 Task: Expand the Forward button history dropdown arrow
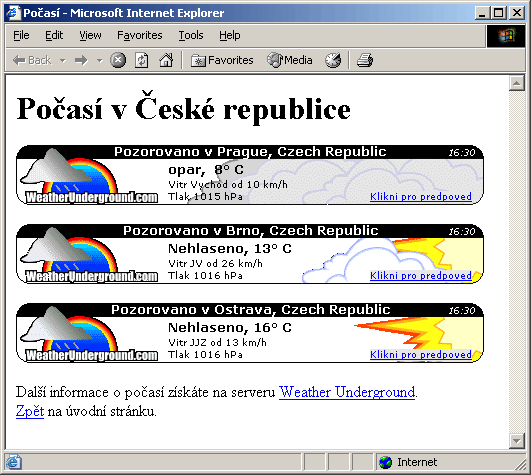click(x=99, y=61)
